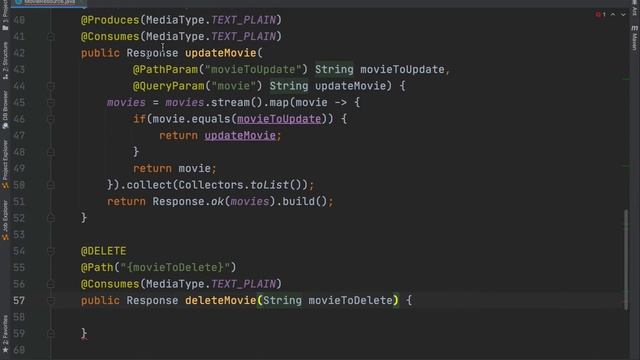Collapse the fold marker on line 44
640x360 pixels.
51,86
